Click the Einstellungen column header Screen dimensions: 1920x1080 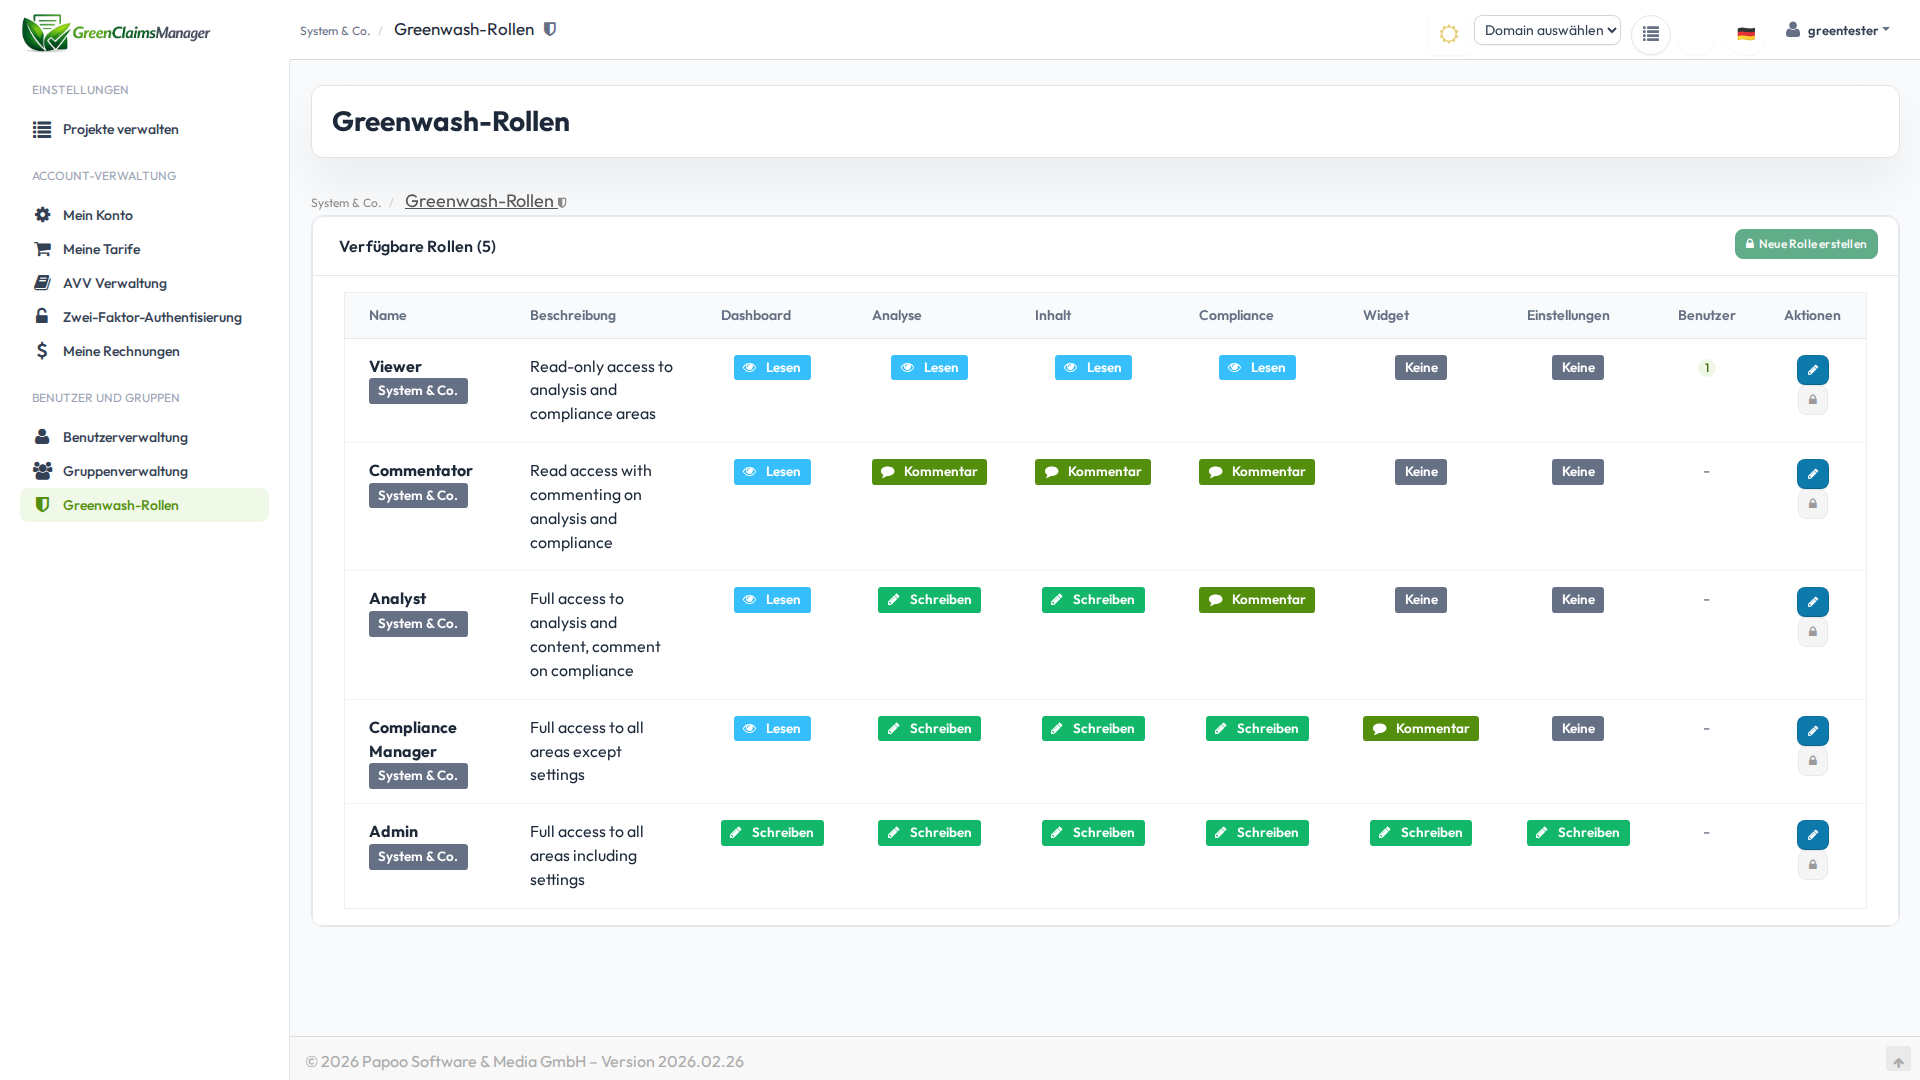[x=1568, y=315]
